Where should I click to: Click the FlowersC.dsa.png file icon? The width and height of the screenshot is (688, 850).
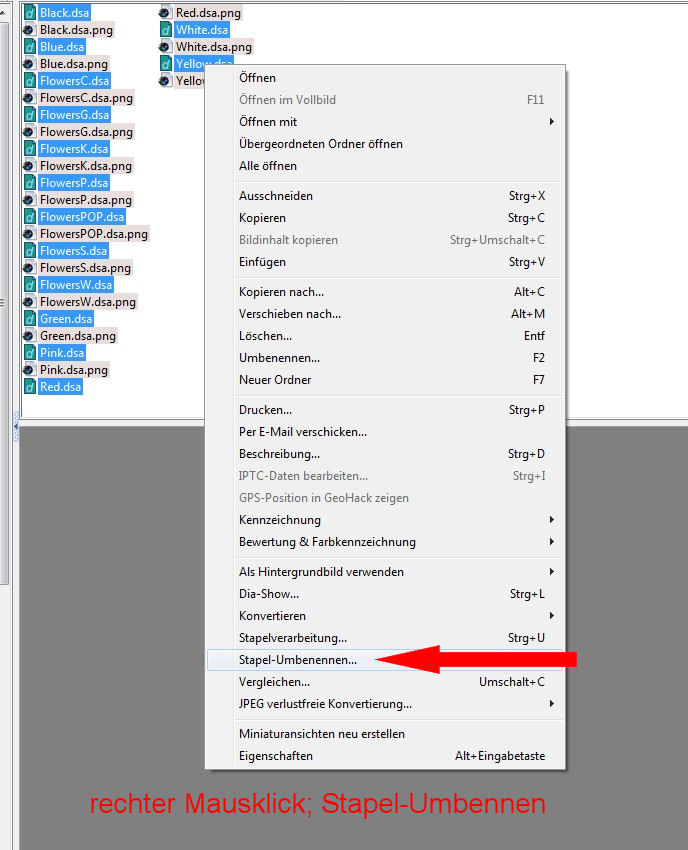coord(29,98)
